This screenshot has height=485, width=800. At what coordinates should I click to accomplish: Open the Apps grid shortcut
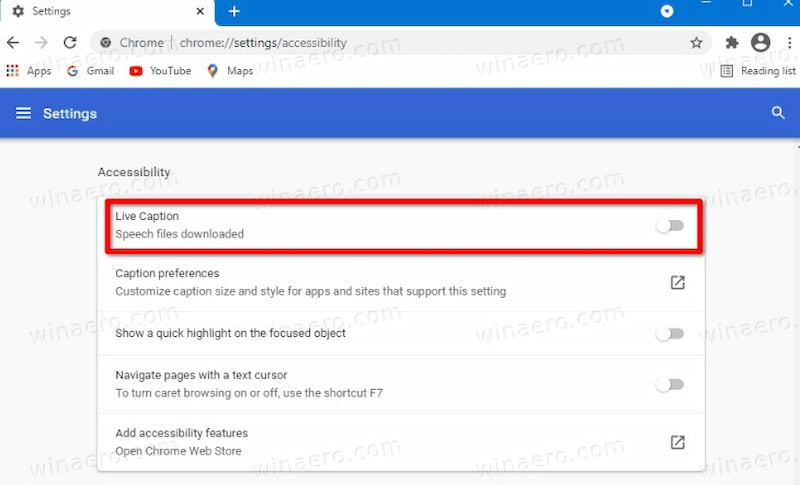(29, 70)
